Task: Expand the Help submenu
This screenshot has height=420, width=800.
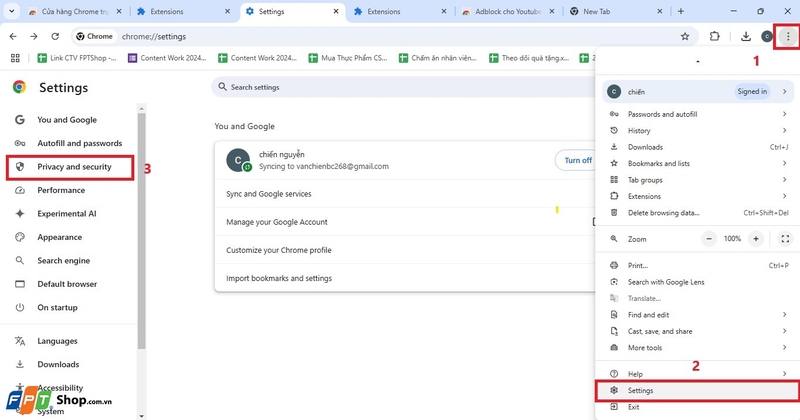Action: (697, 374)
